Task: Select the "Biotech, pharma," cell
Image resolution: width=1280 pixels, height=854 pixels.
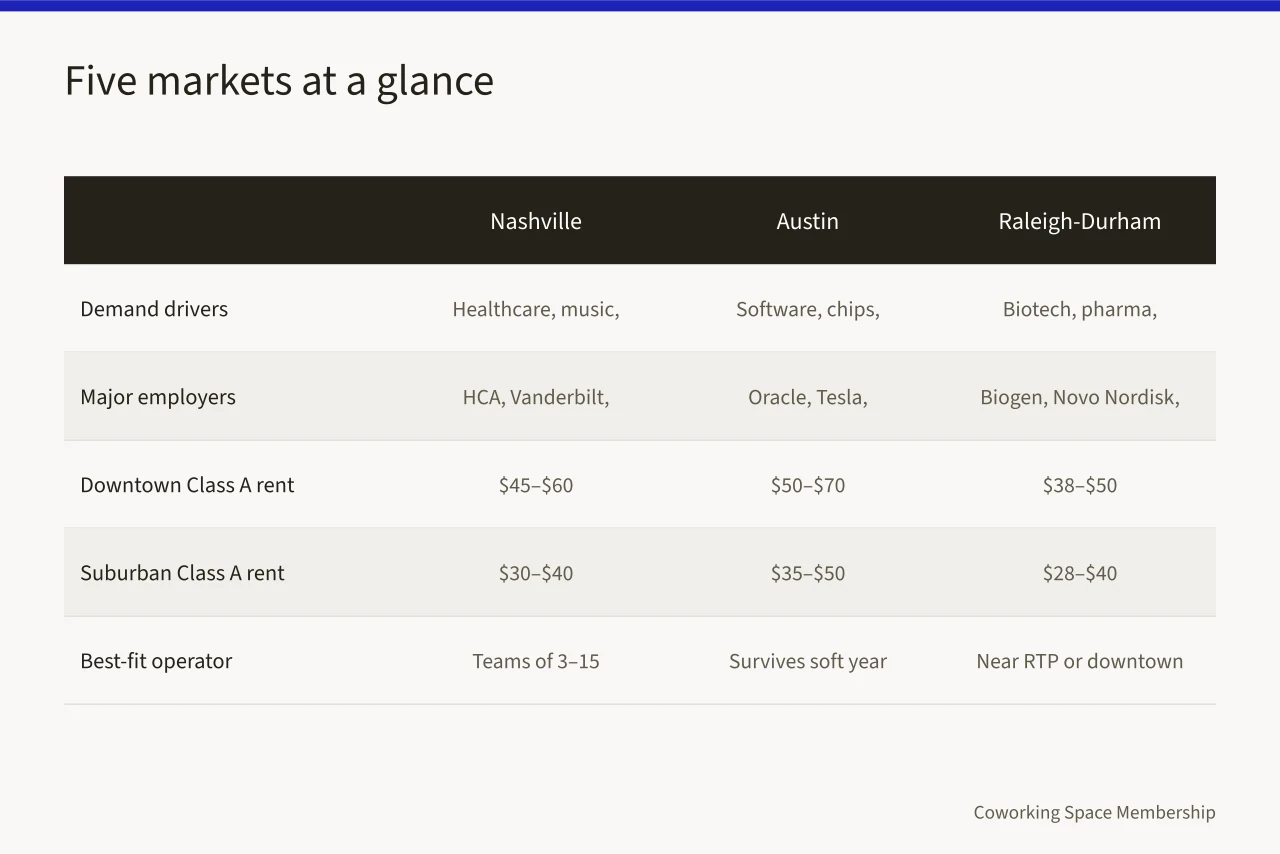Action: pos(1080,309)
